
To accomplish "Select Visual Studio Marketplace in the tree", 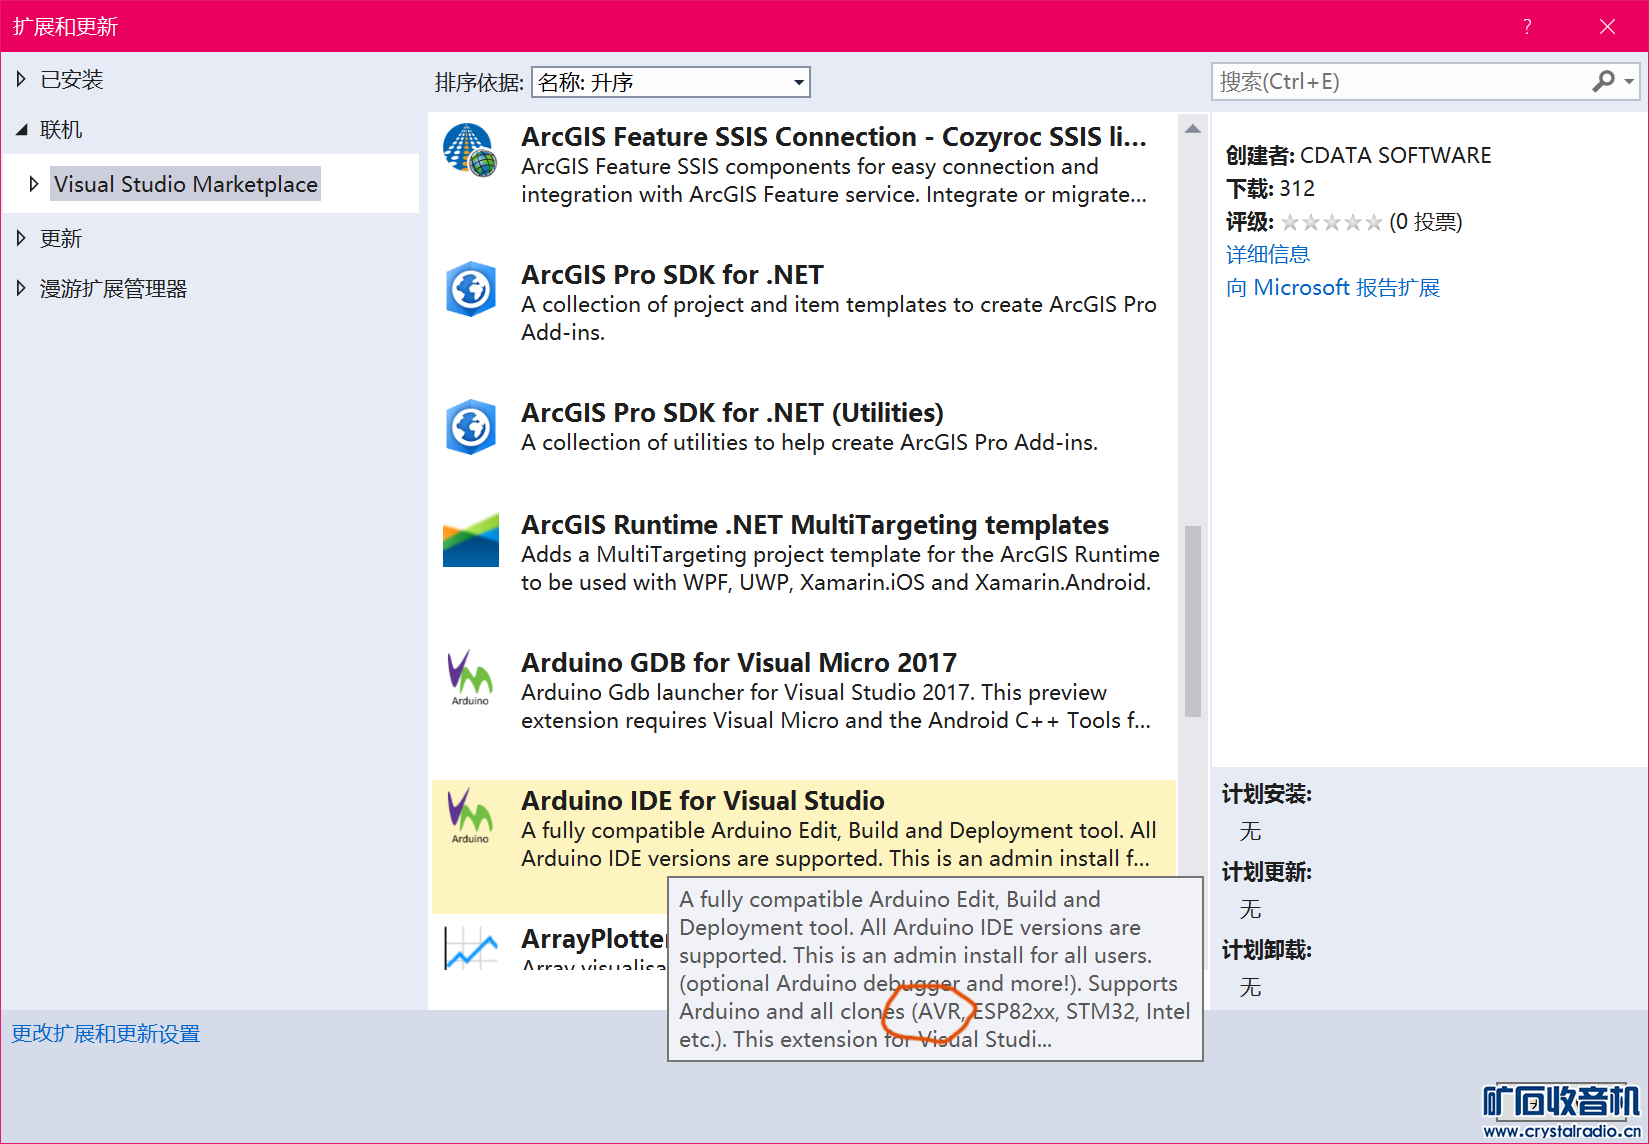I will 186,184.
